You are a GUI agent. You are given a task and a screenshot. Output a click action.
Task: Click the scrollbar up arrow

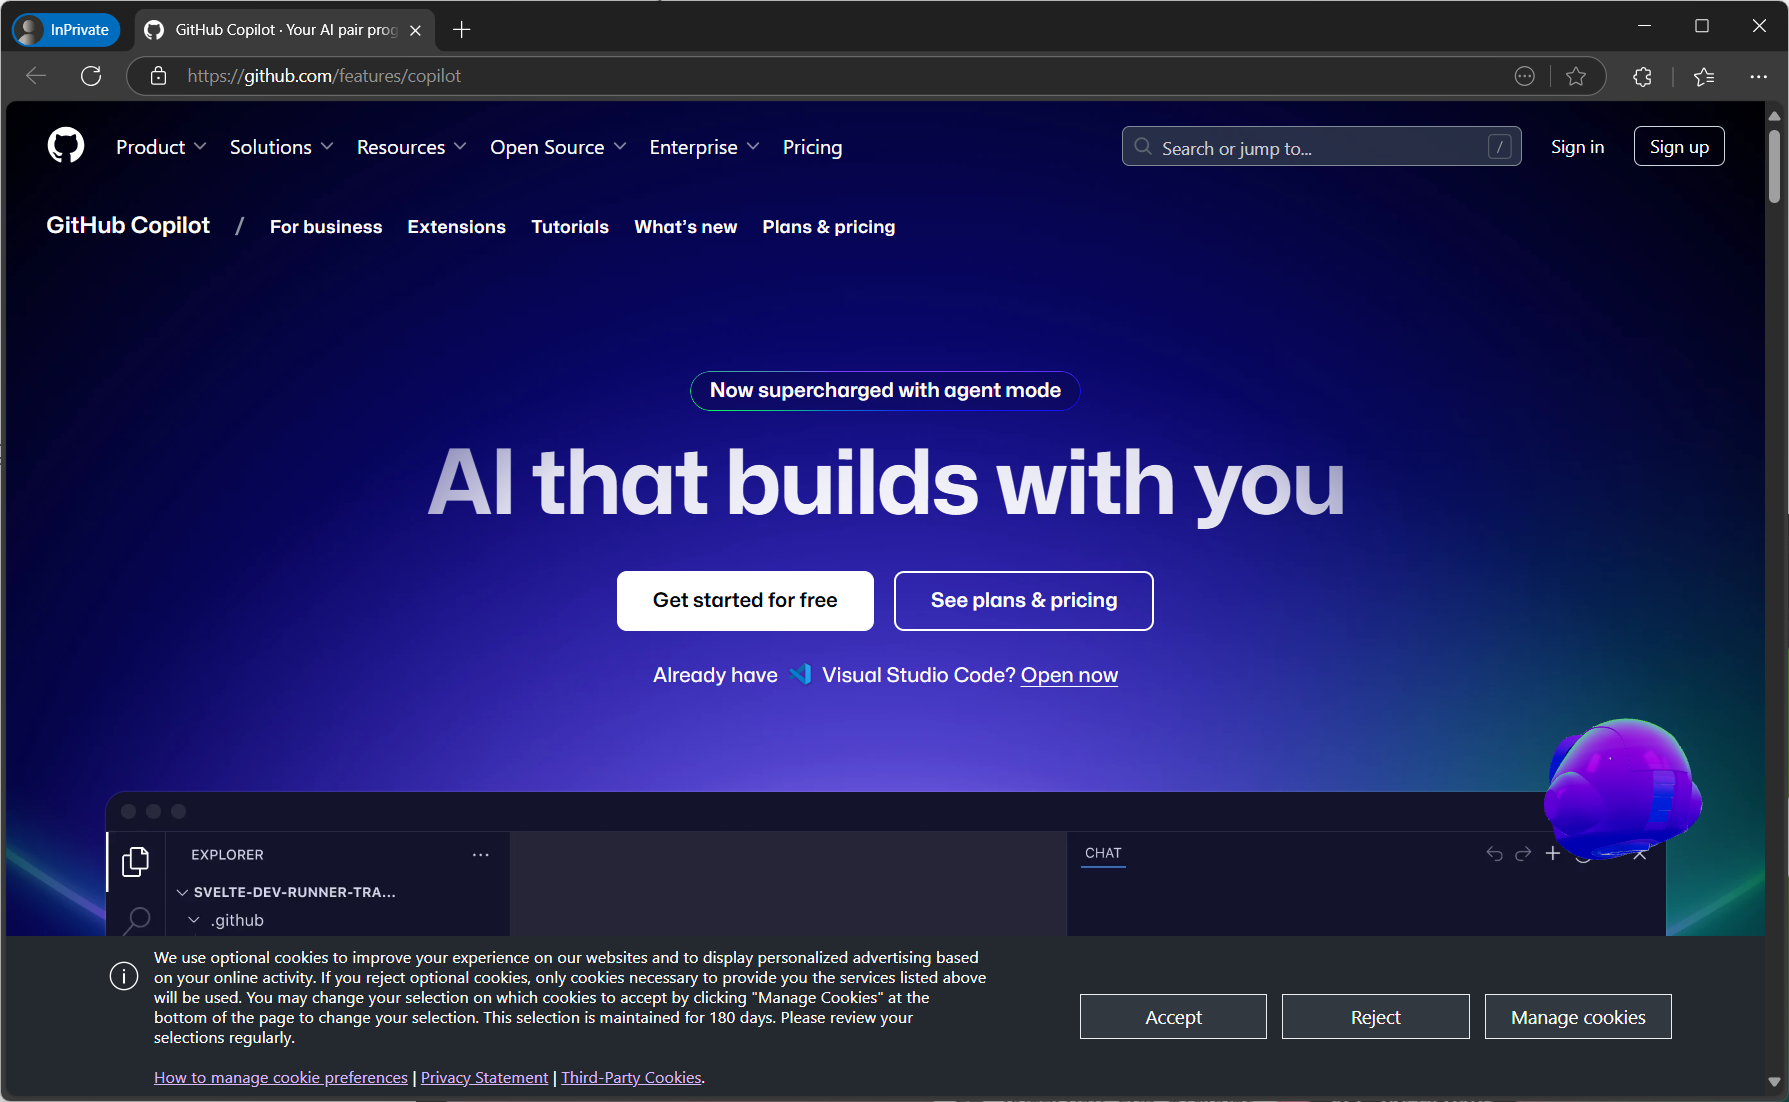tap(1774, 116)
